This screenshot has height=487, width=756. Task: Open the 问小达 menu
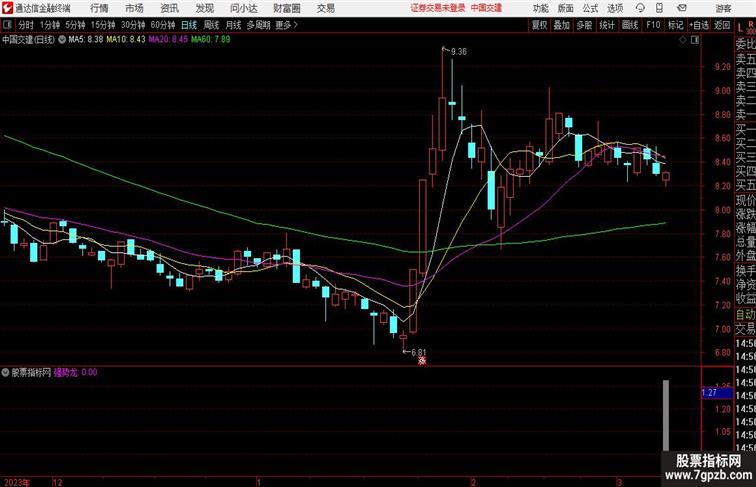[244, 8]
